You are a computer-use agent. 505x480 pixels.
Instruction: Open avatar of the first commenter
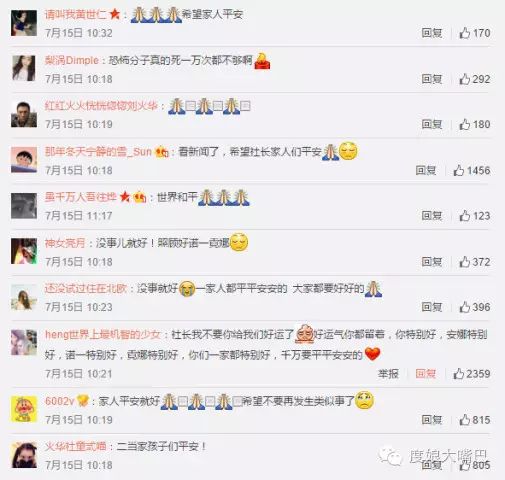point(24,23)
